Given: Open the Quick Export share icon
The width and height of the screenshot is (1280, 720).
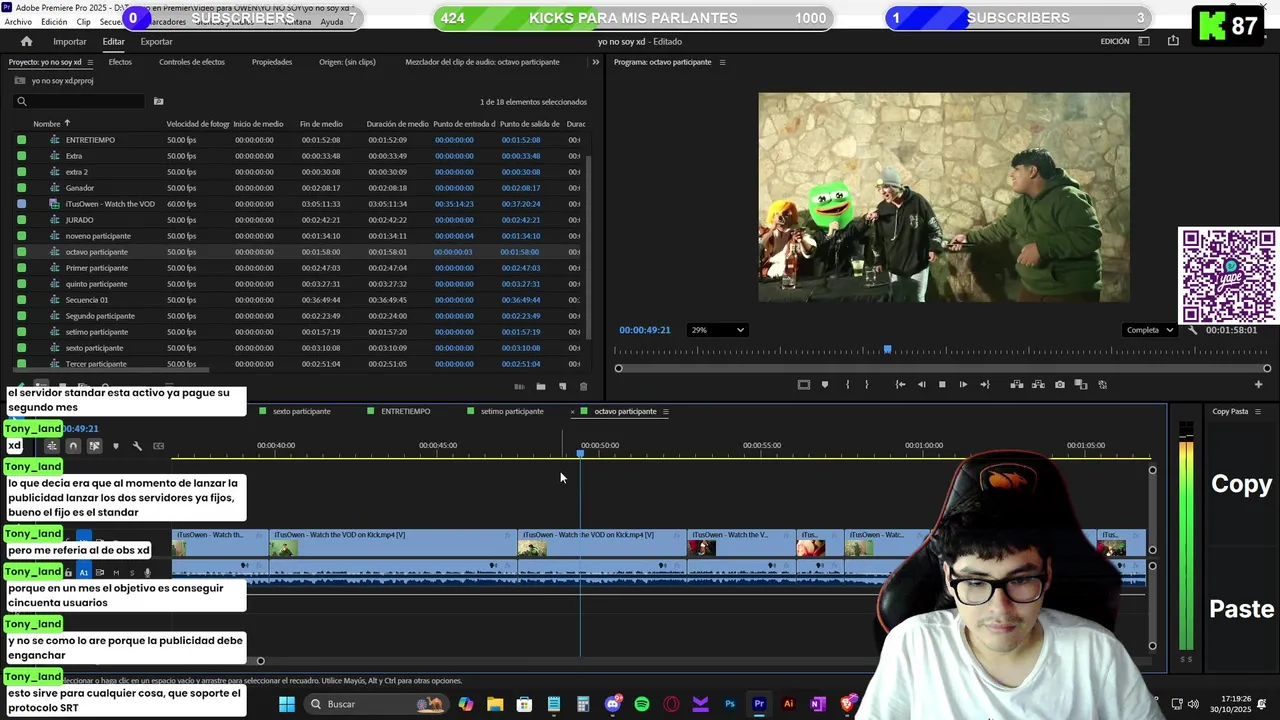Looking at the screenshot, I should 1173,41.
